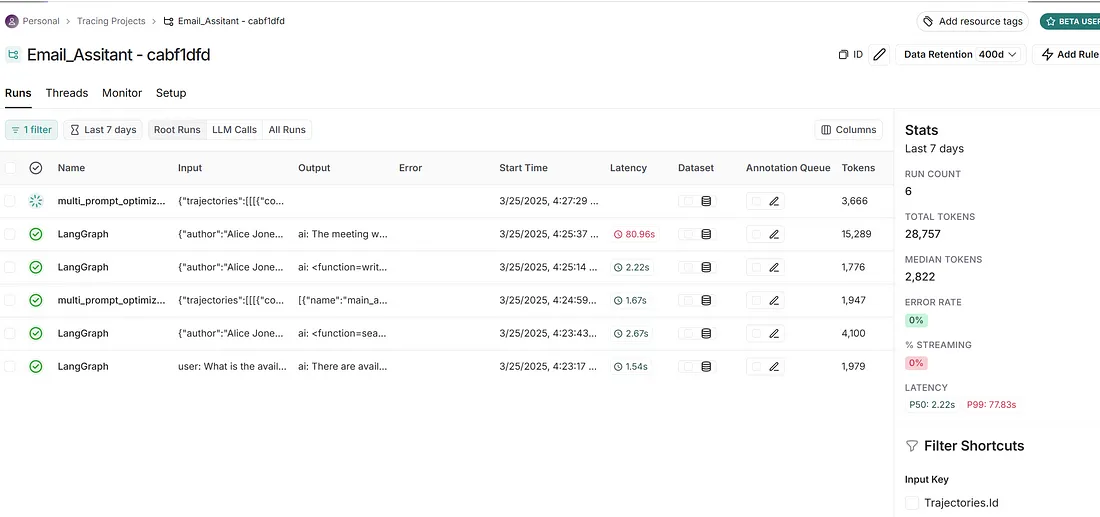The height and width of the screenshot is (517, 1100).
Task: Copy the project ID icon
Action: click(843, 55)
